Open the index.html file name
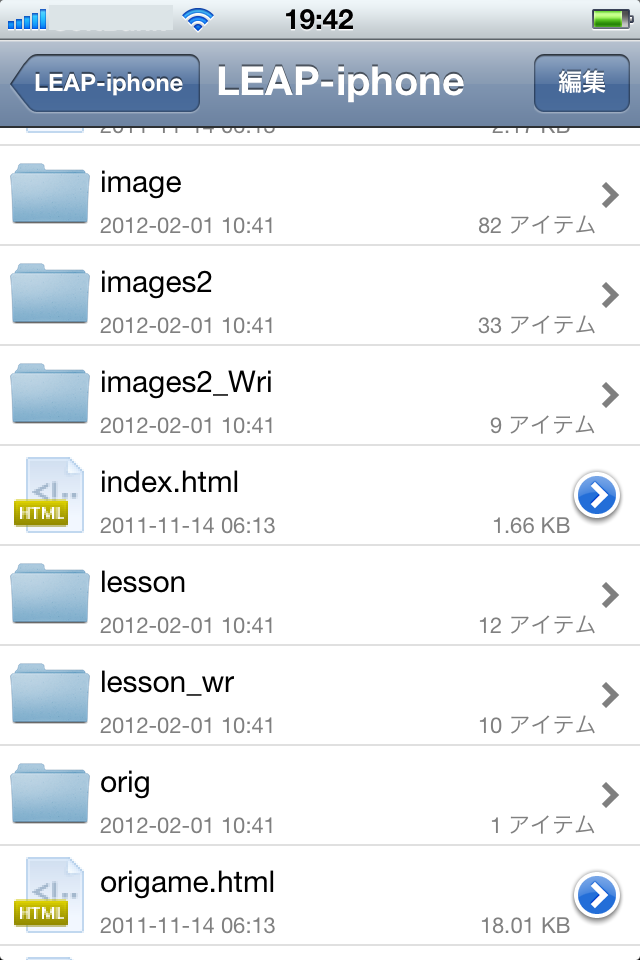 click(170, 482)
